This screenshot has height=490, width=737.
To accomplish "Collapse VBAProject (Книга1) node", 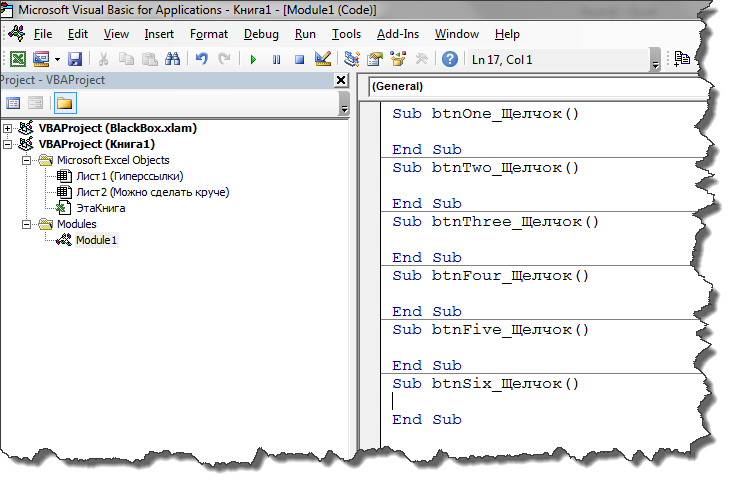I will [x=7, y=144].
